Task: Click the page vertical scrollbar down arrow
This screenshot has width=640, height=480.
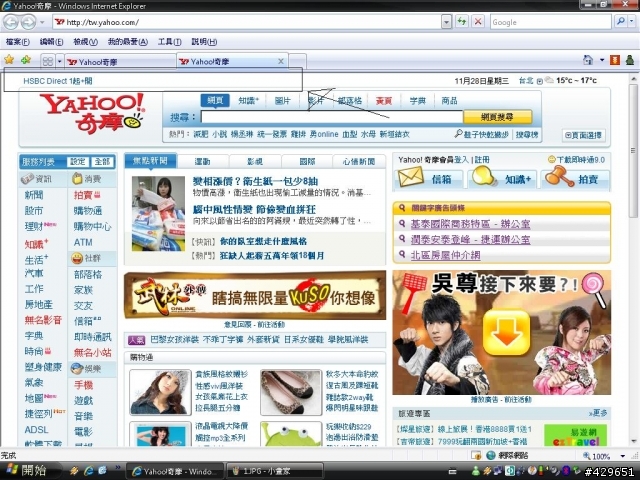Action: pyautogui.click(x=634, y=441)
